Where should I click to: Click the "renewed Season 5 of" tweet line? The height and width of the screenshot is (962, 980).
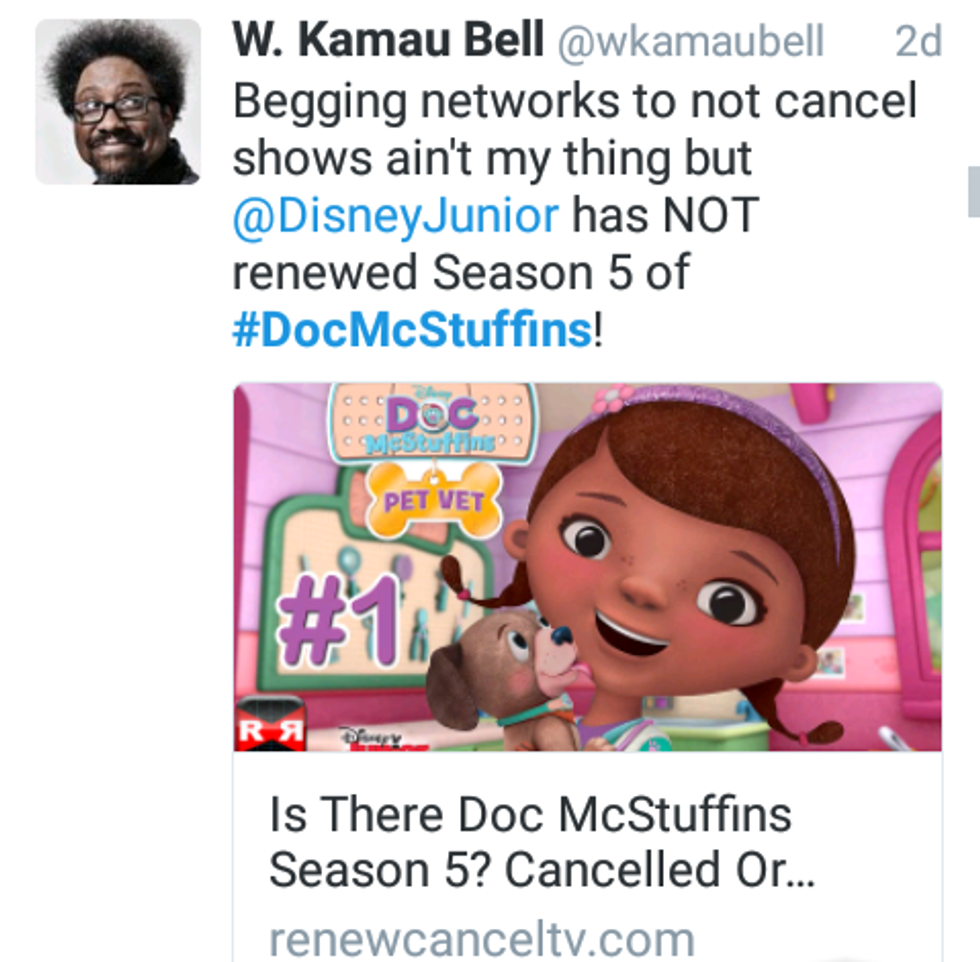tap(460, 273)
